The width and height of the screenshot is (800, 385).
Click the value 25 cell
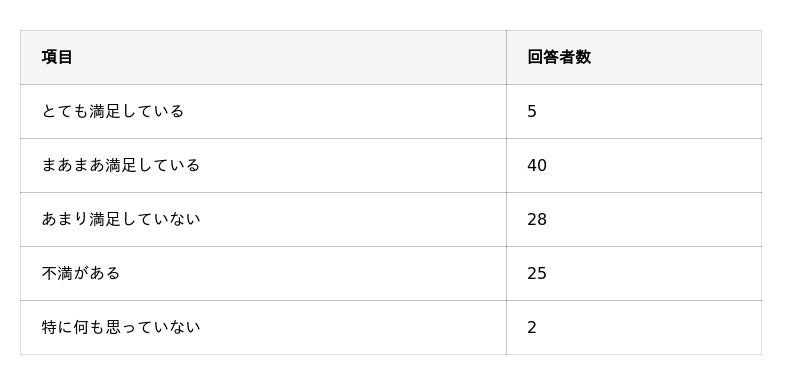click(x=634, y=273)
